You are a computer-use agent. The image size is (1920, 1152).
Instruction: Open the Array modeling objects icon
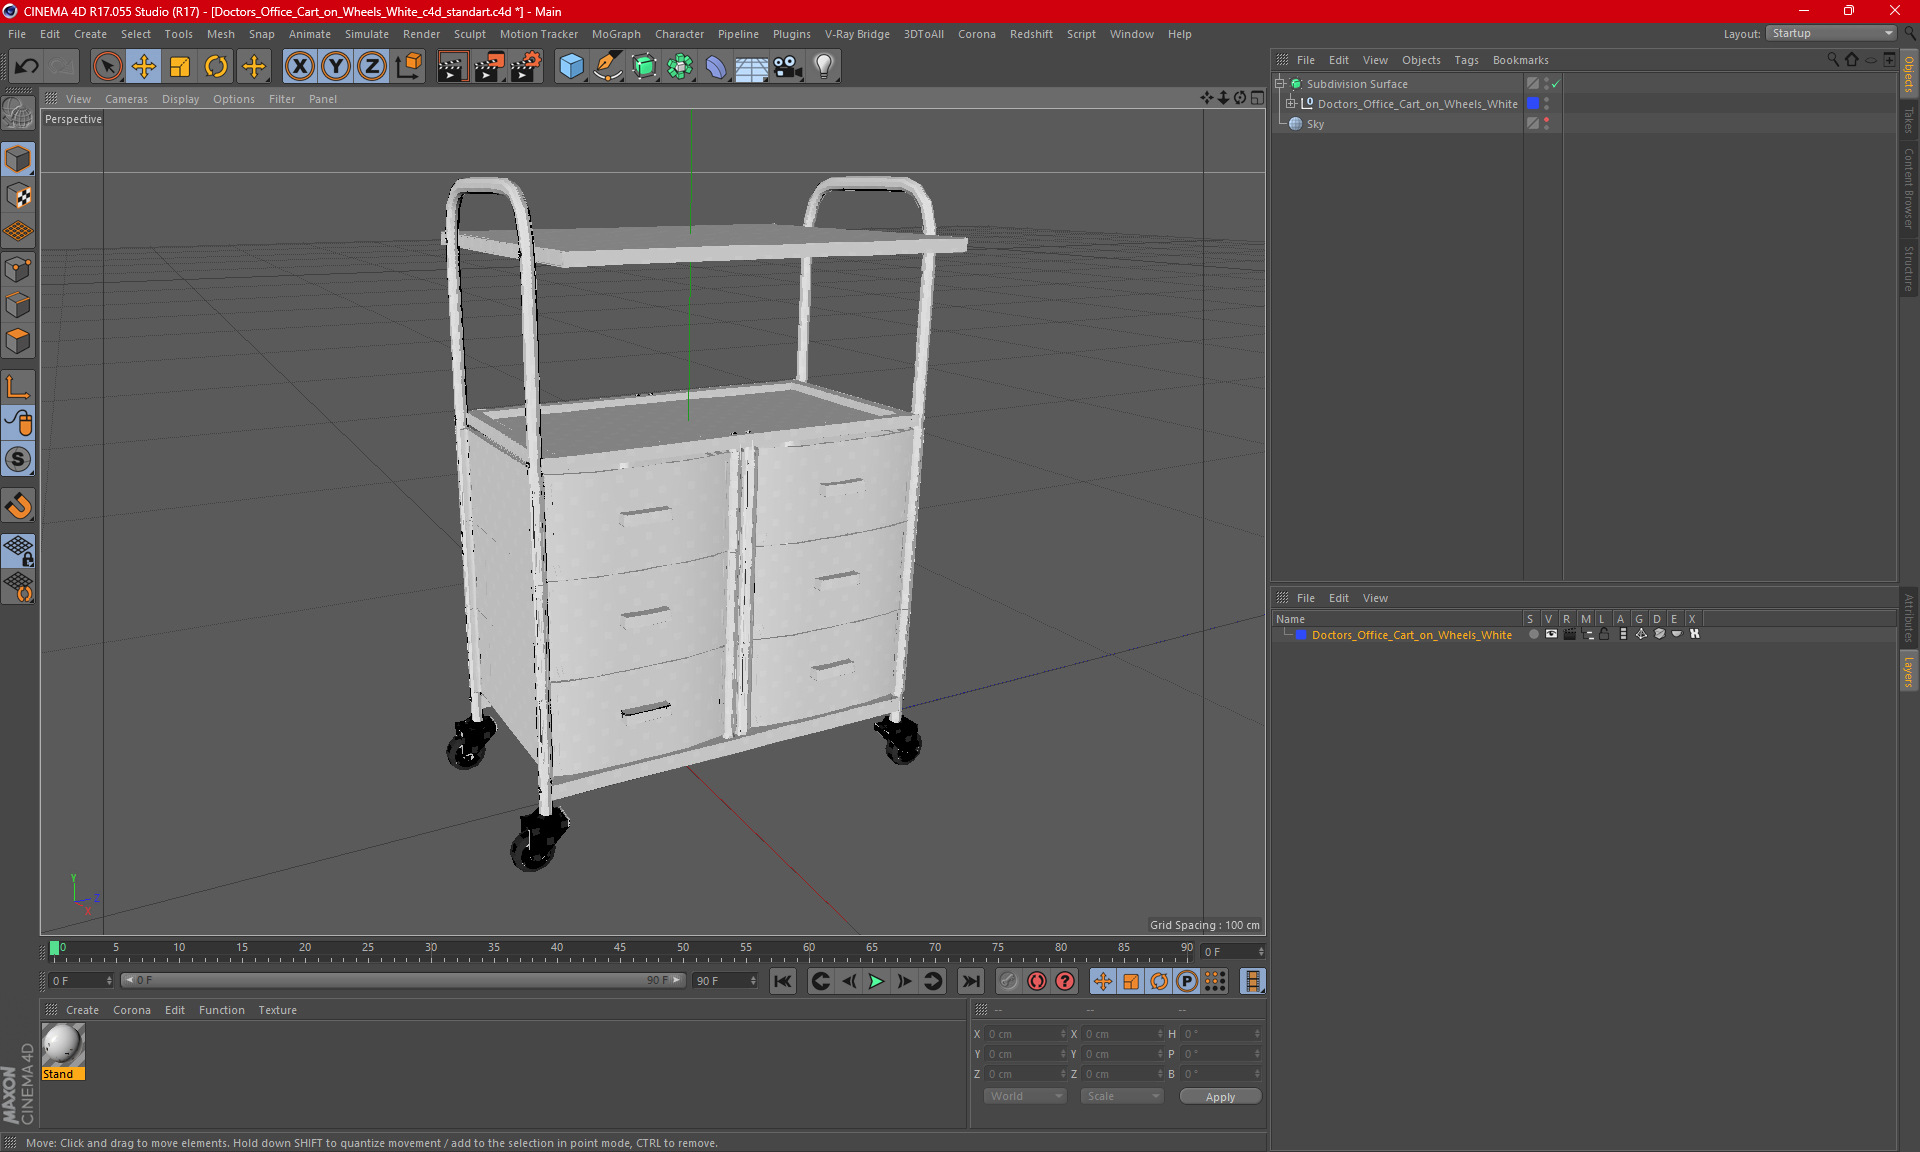(680, 66)
